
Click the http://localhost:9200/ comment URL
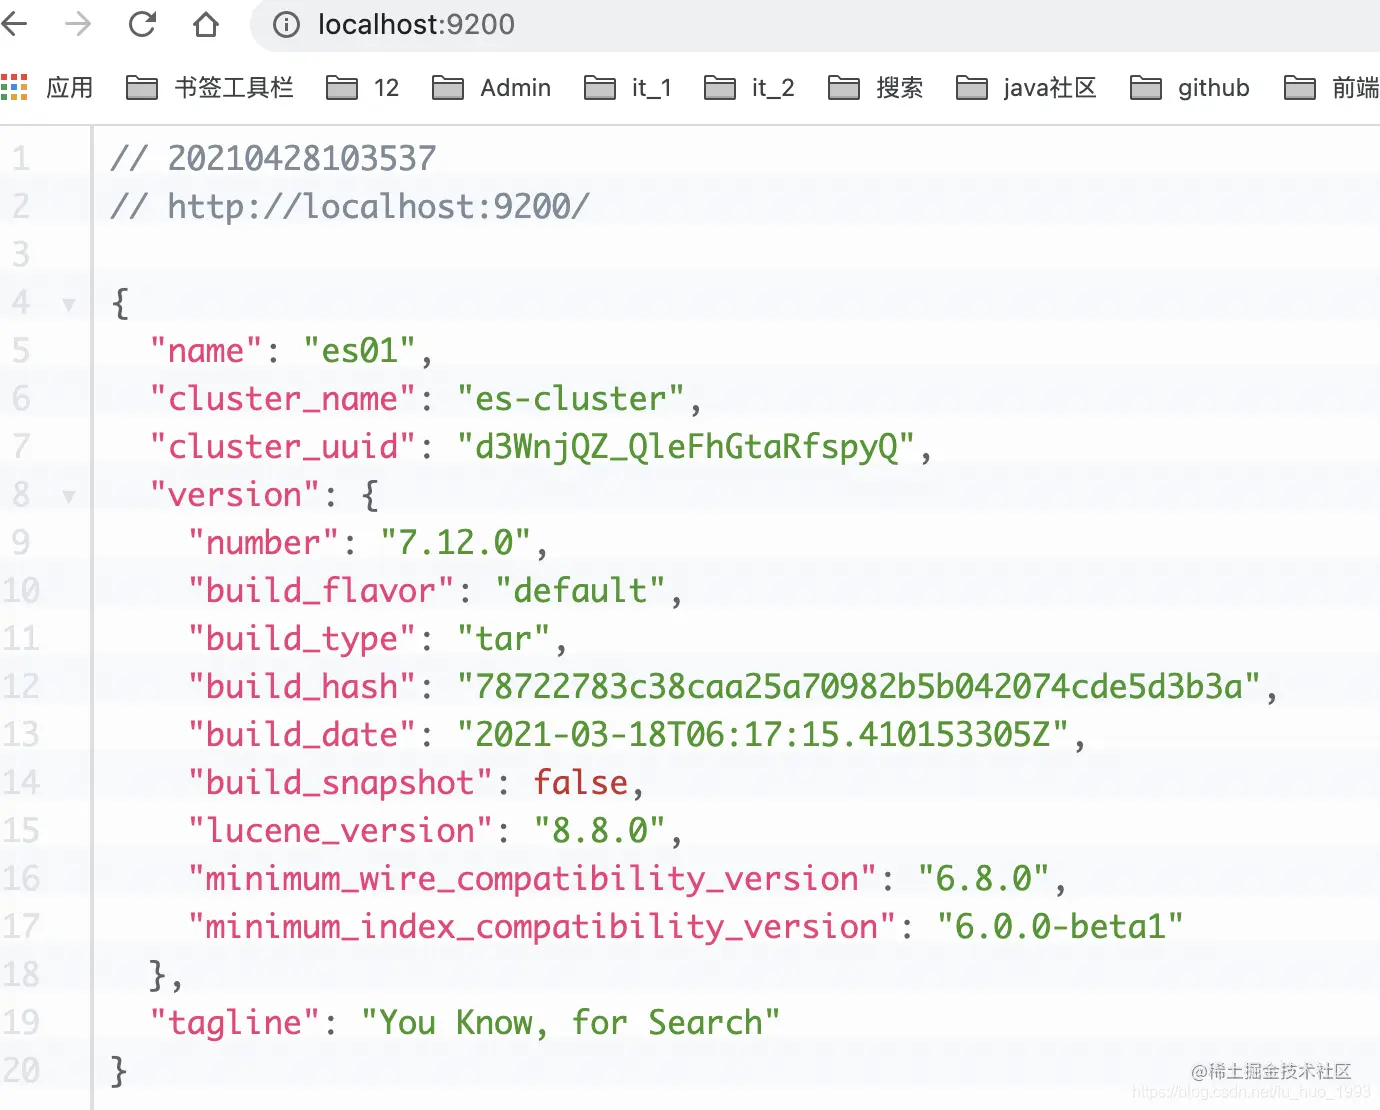(378, 206)
